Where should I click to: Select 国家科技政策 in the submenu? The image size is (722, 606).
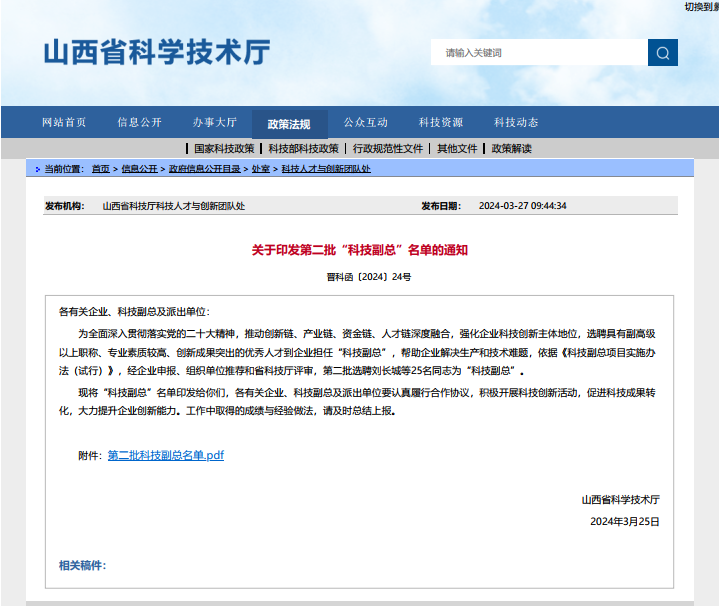(x=224, y=148)
